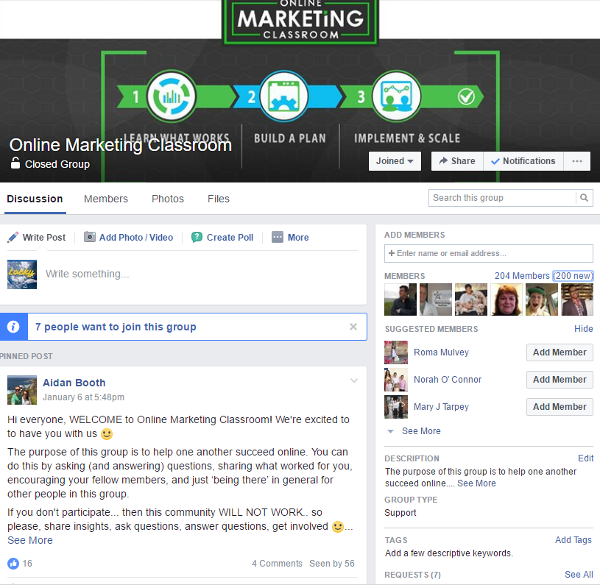Click the camera icon for Add Photo / Video

[x=90, y=237]
